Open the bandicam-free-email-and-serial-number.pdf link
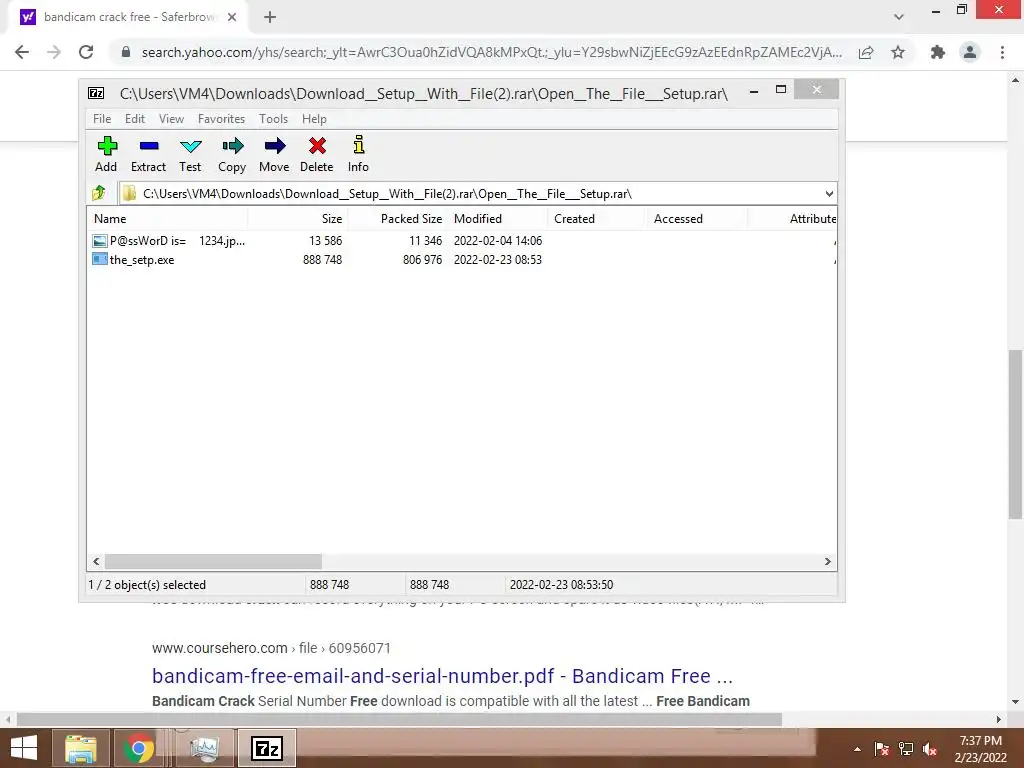The width and height of the screenshot is (1024, 768). coord(442,676)
